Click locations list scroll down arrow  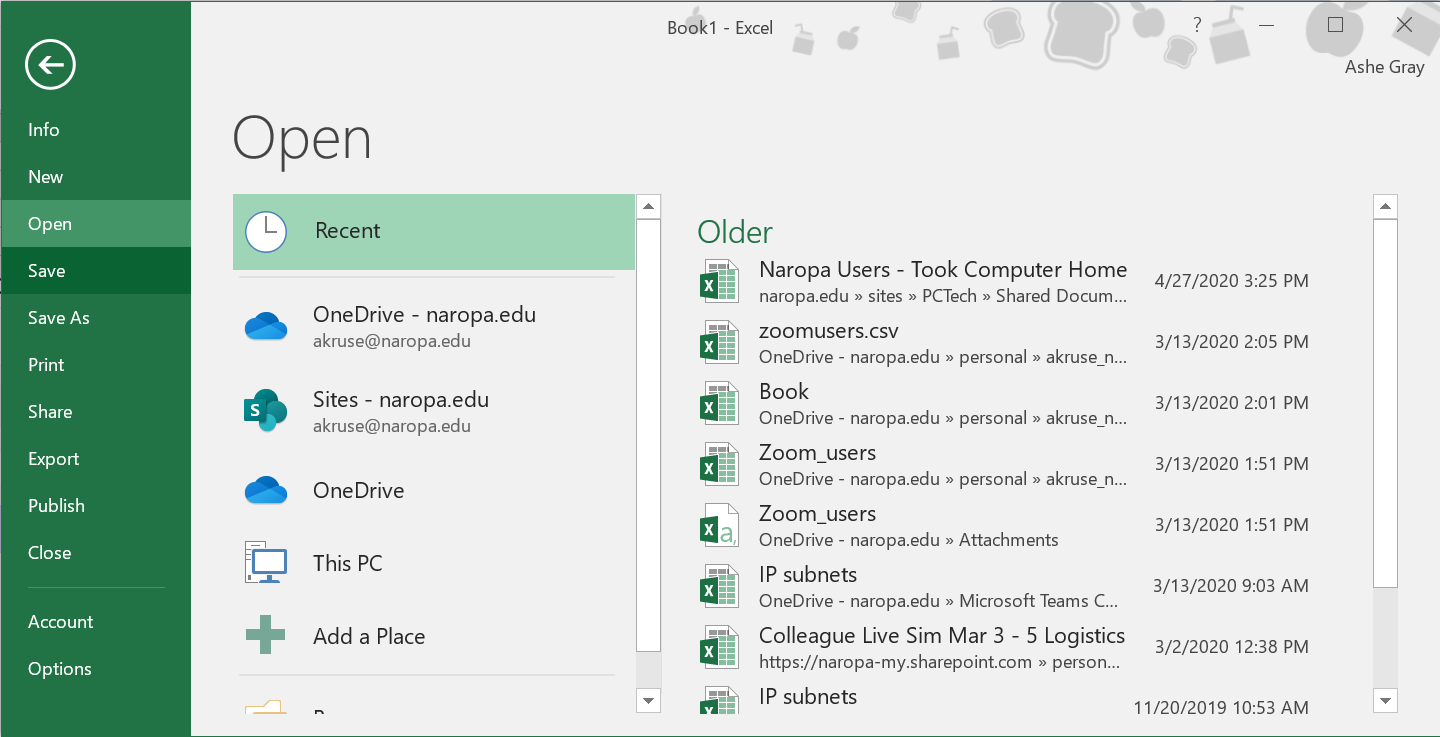pos(648,700)
